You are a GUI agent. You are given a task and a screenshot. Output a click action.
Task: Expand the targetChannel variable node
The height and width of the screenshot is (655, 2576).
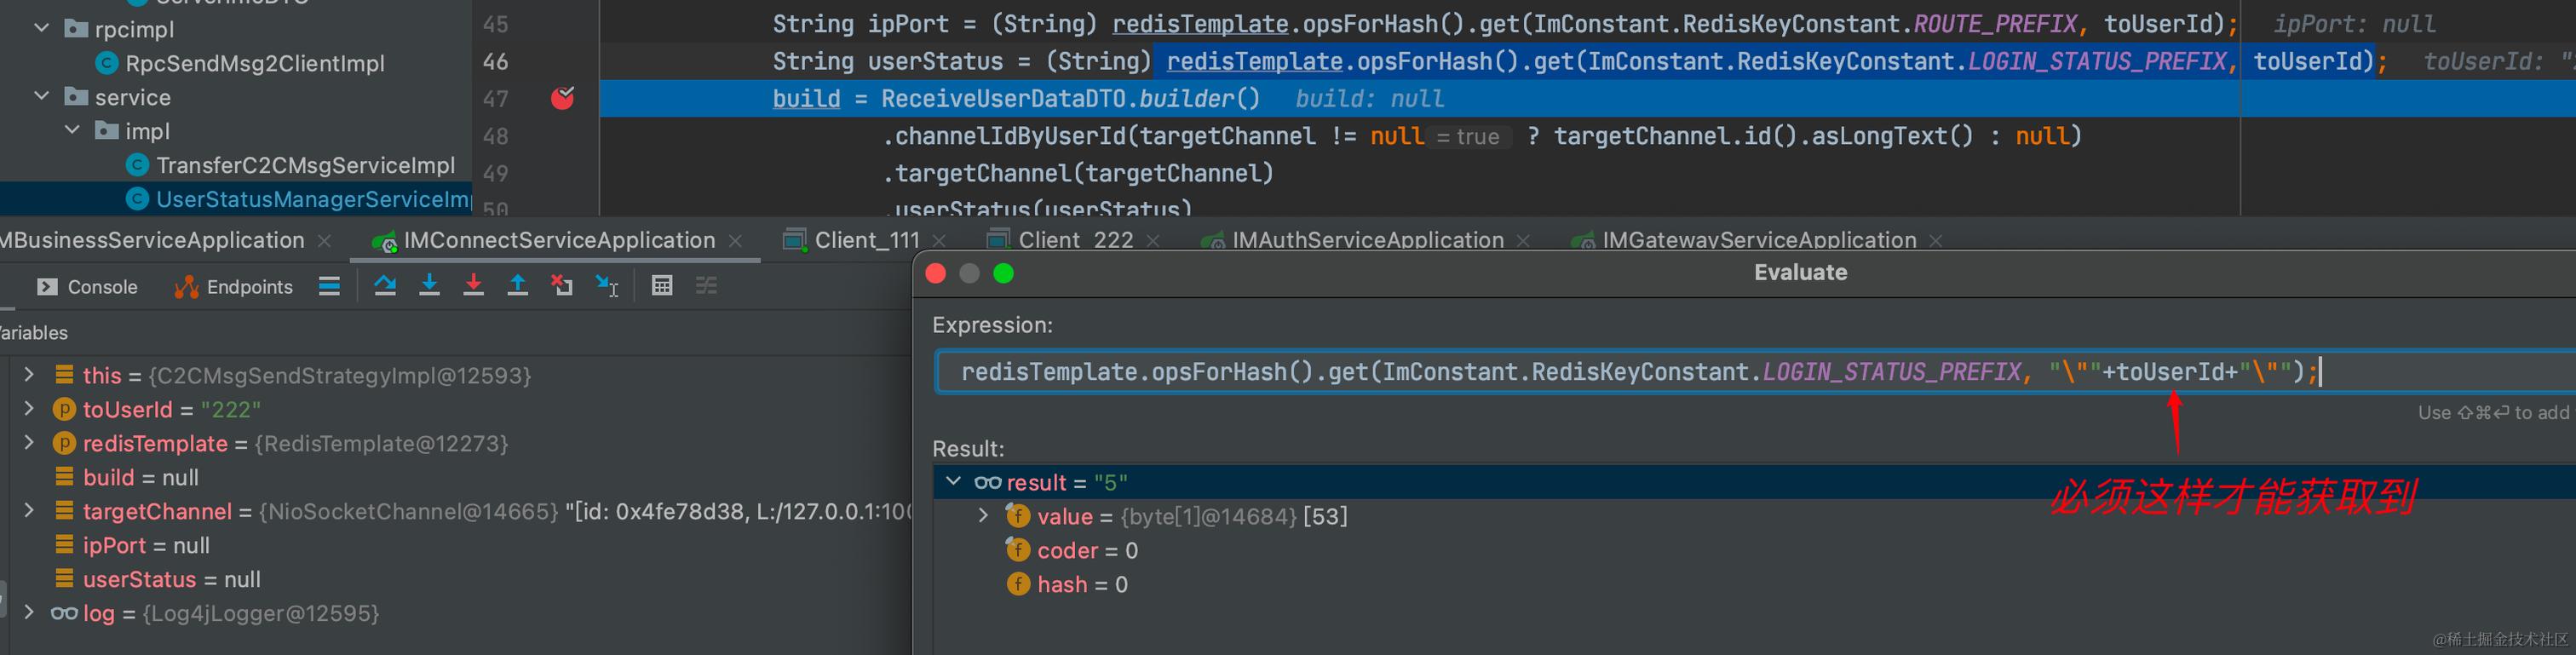[29, 511]
